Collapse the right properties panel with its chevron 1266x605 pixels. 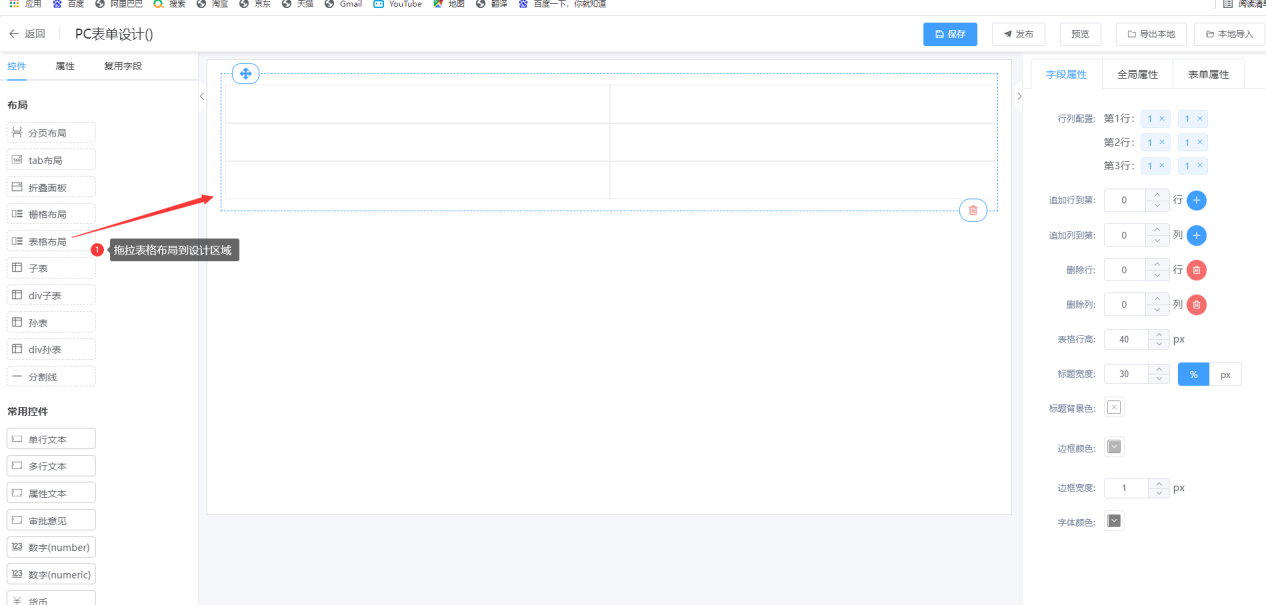(x=1019, y=96)
